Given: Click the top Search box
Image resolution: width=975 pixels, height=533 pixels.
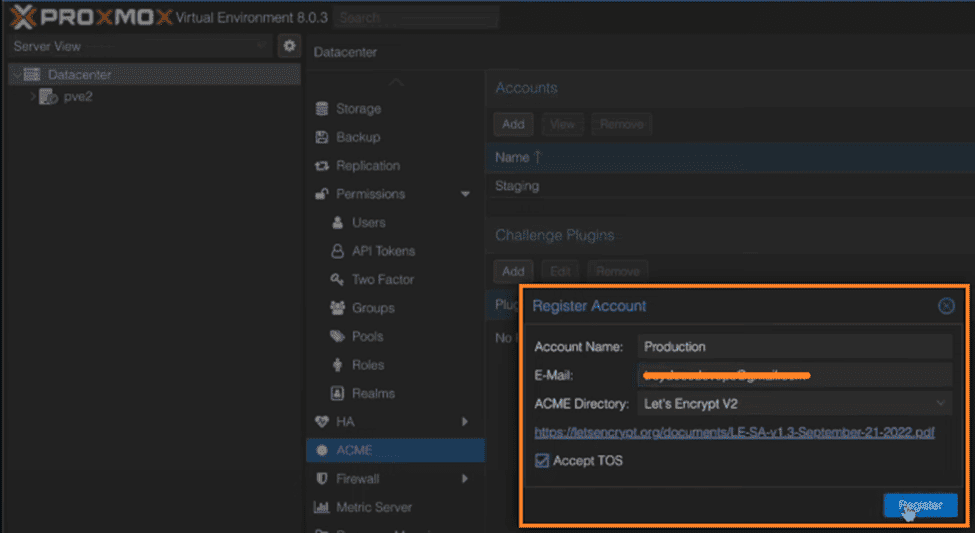Looking at the screenshot, I should coord(416,17).
